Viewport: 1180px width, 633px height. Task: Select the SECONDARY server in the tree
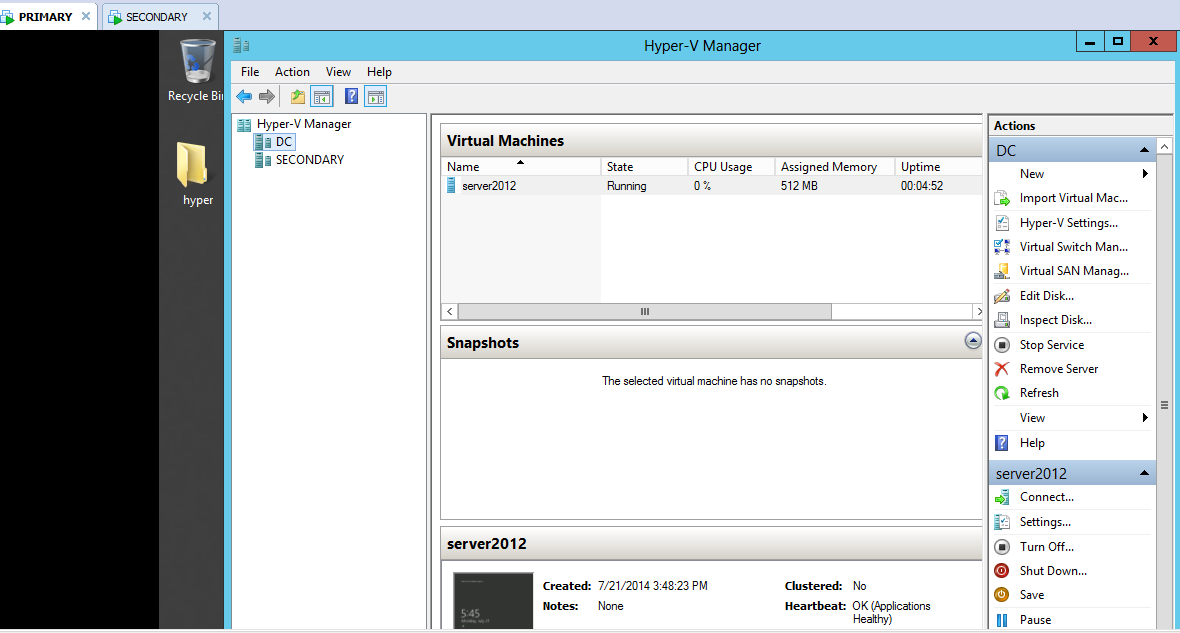point(309,160)
